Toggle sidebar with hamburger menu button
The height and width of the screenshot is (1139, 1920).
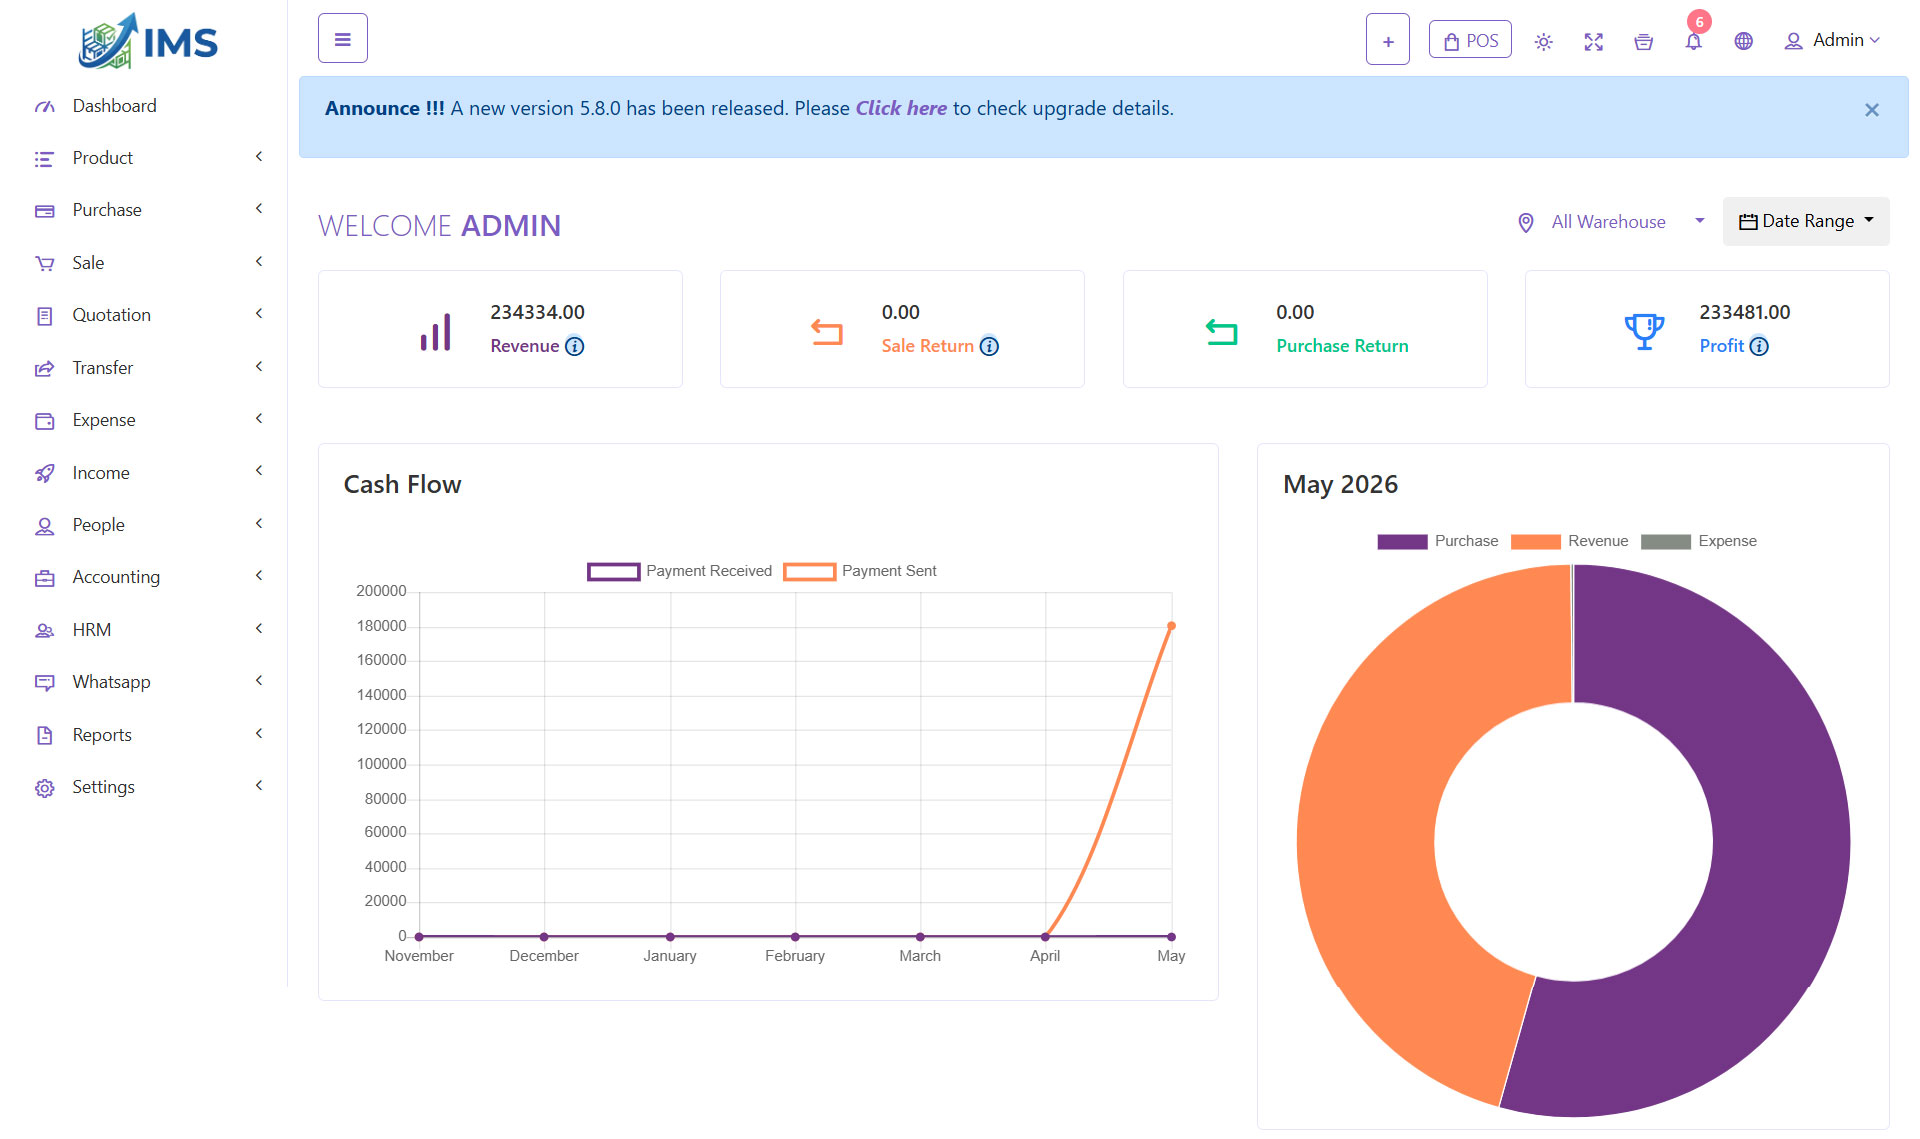343,39
